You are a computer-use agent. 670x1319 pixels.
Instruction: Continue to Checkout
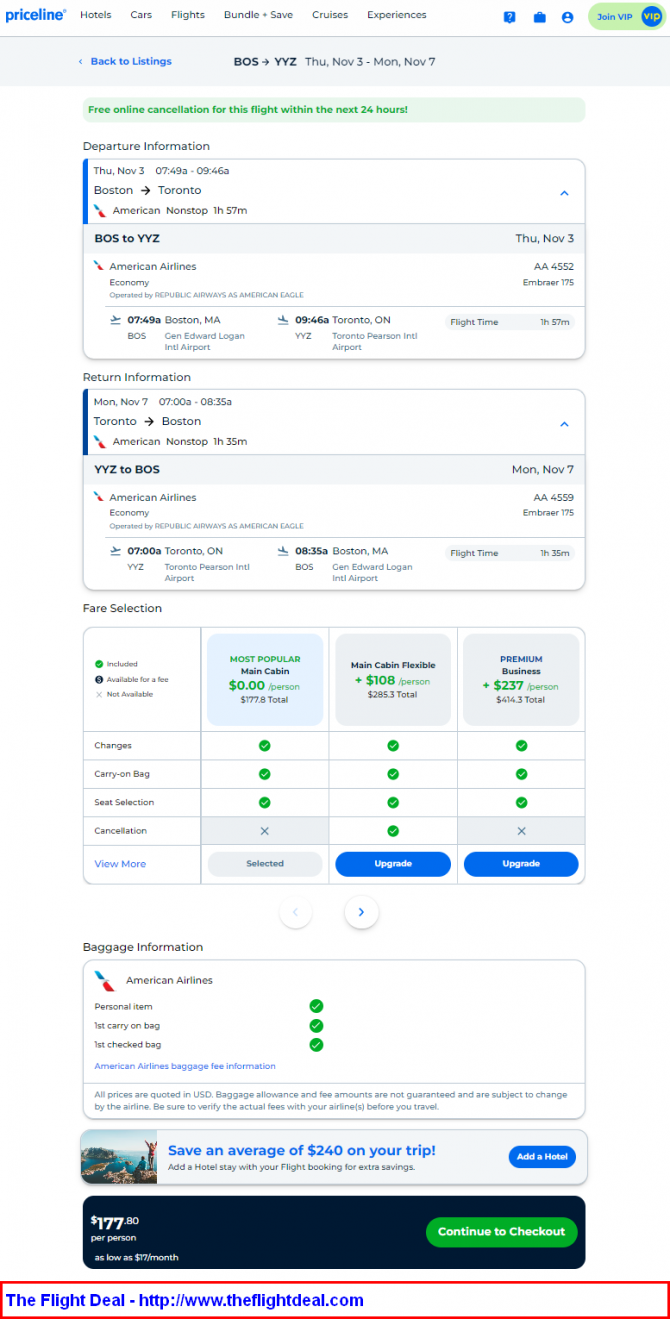click(x=501, y=1232)
